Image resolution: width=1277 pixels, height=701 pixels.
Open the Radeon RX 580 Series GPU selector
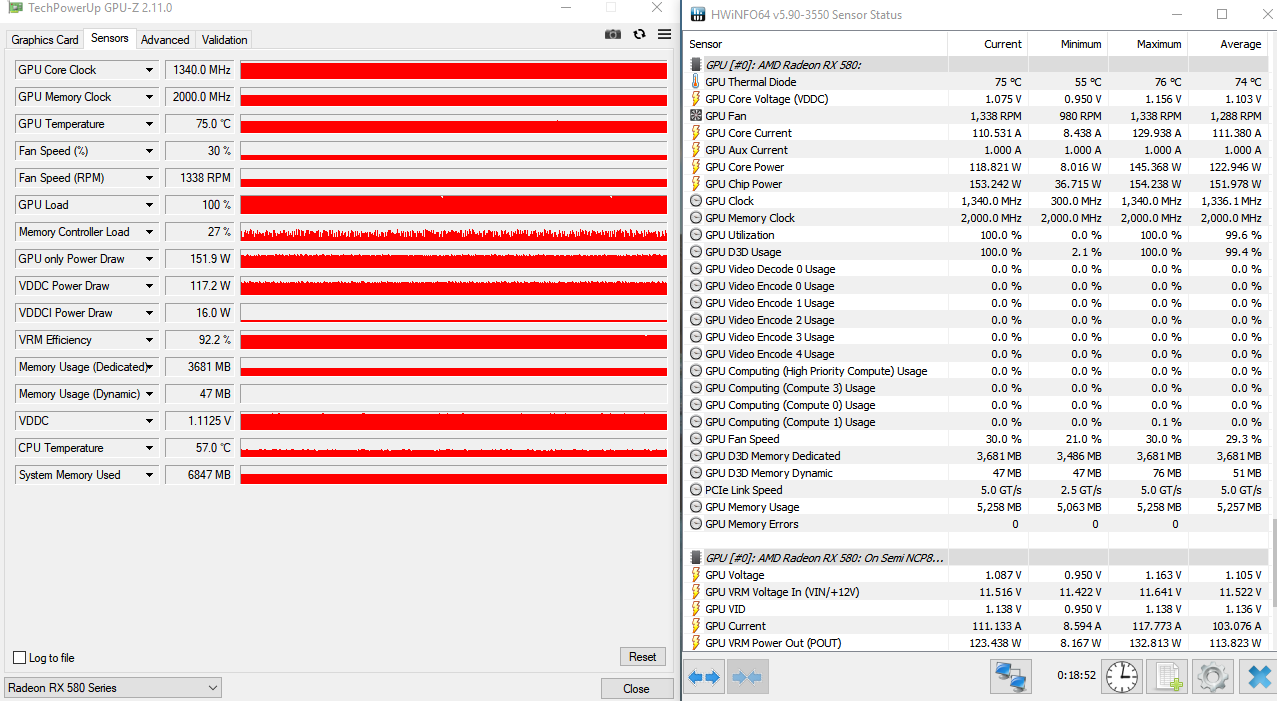[x=112, y=688]
